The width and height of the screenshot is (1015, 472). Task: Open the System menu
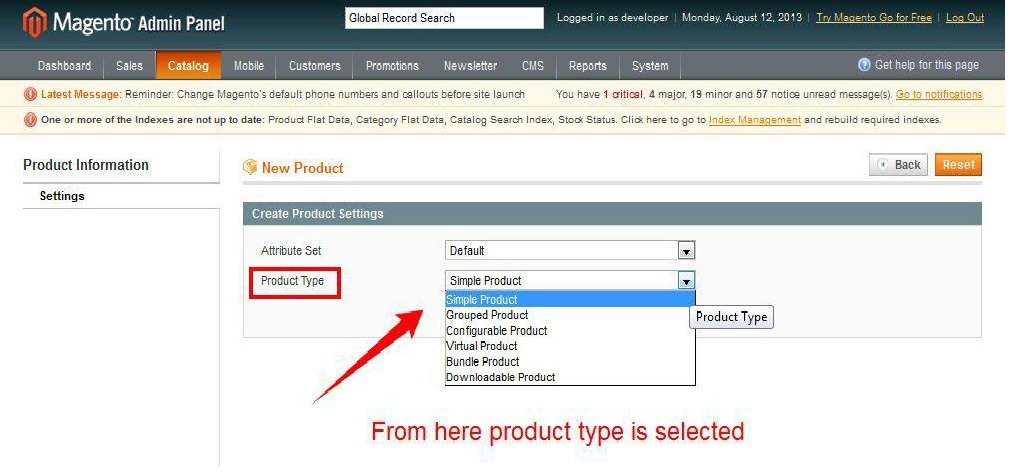(650, 65)
